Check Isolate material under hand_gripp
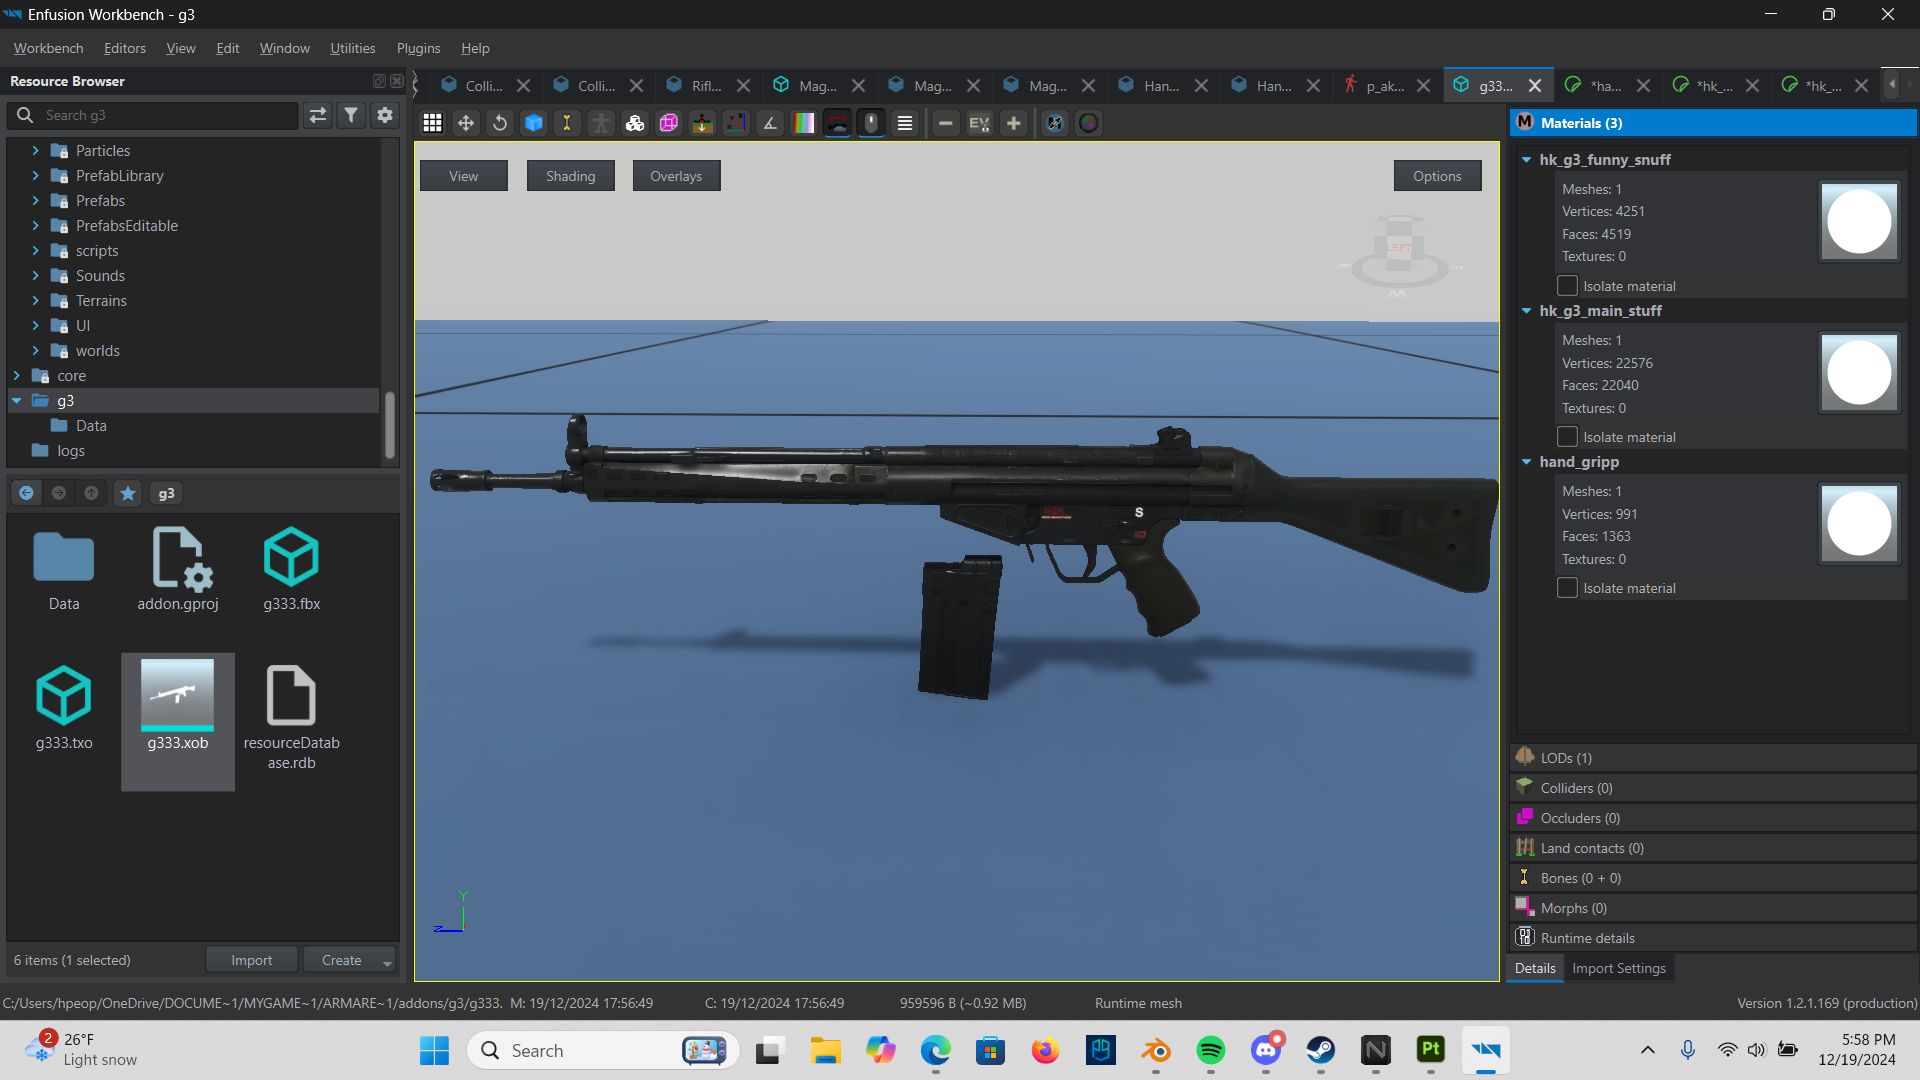 (x=1567, y=588)
